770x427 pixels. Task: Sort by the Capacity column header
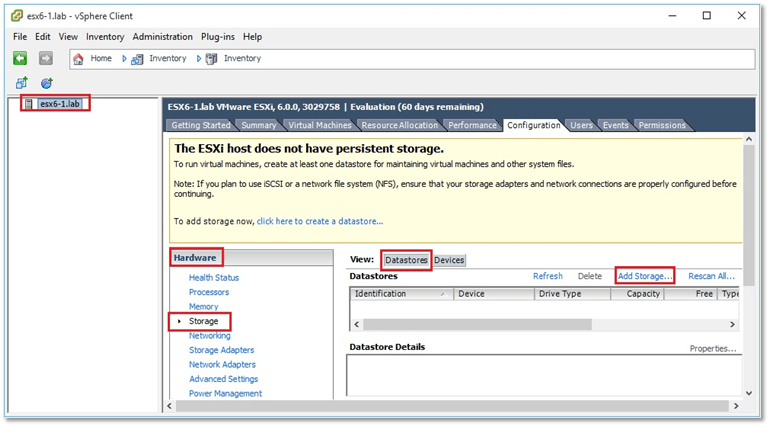pos(637,294)
